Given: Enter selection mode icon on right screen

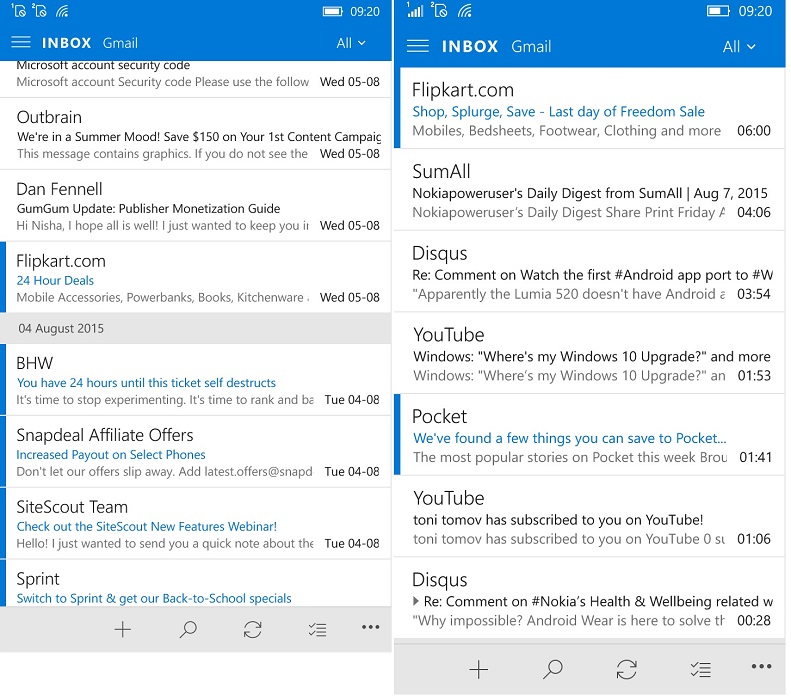Looking at the screenshot, I should pyautogui.click(x=701, y=670).
